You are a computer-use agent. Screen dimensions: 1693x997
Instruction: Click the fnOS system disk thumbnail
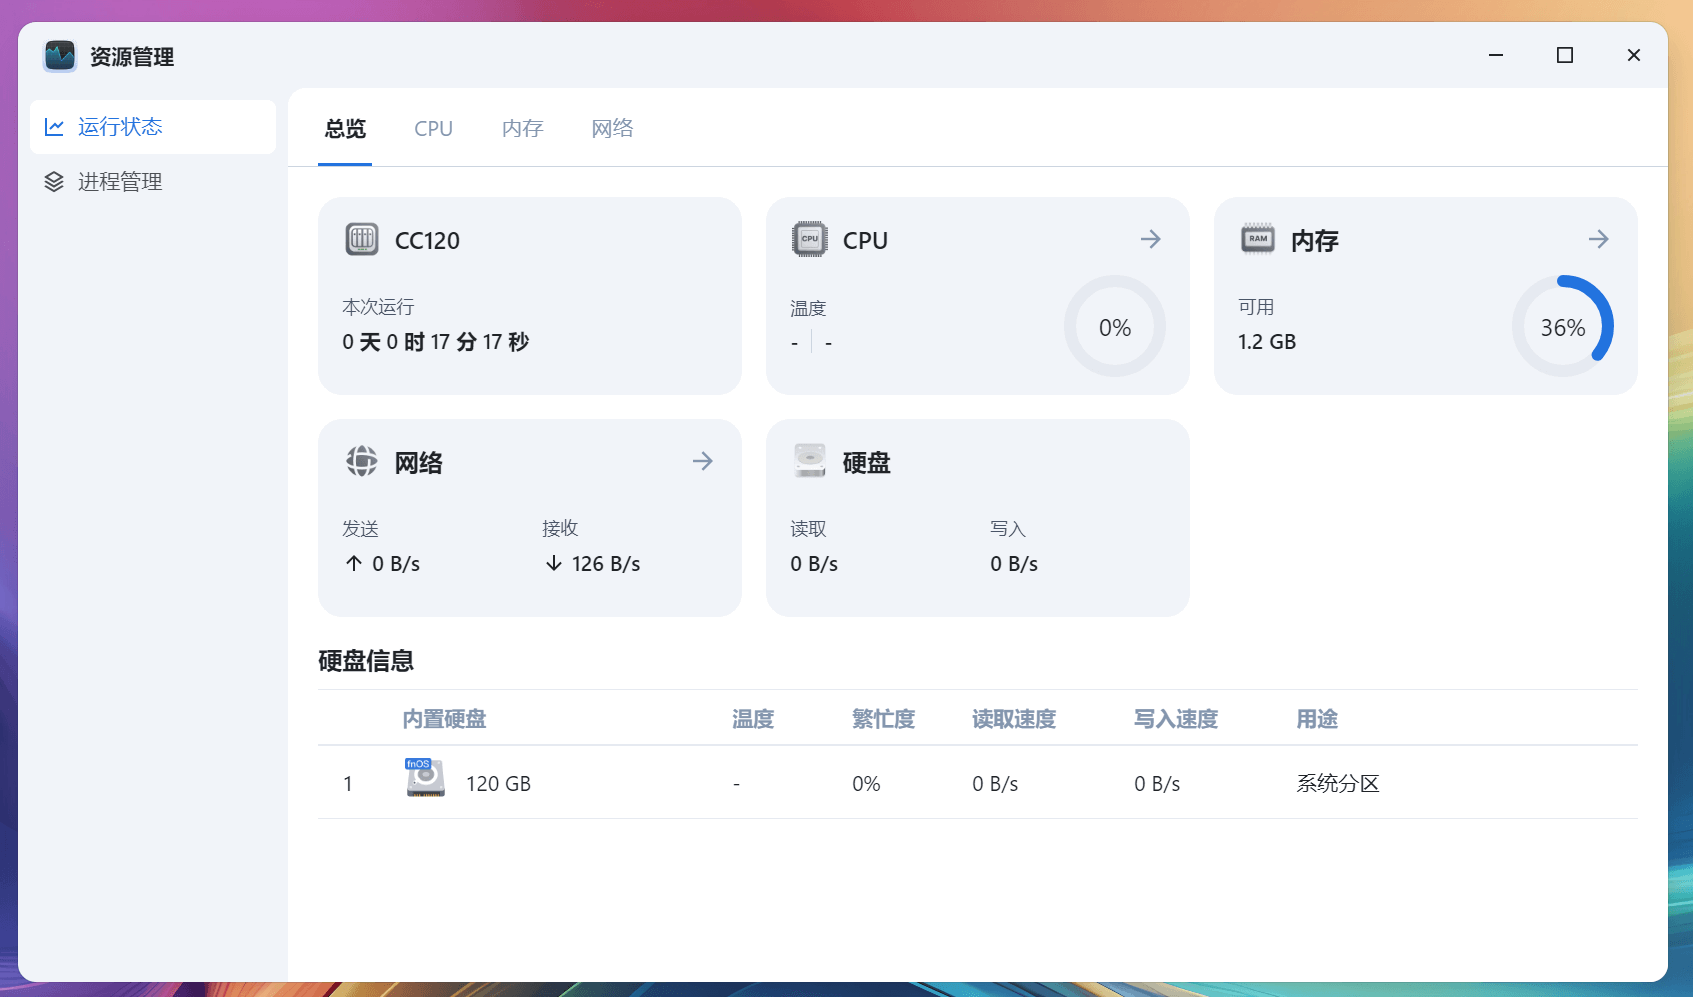pos(423,777)
